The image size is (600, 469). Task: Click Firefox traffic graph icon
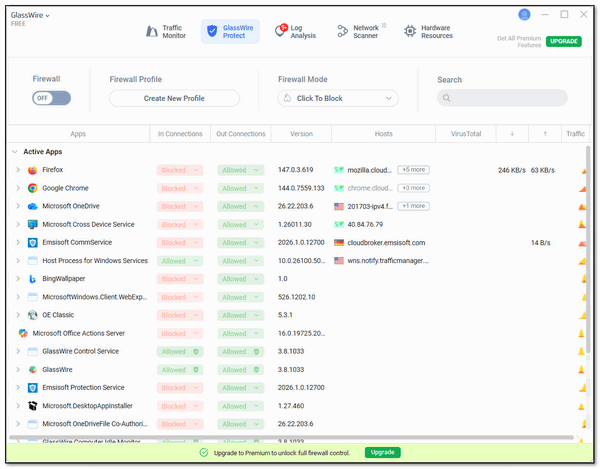pyautogui.click(x=584, y=171)
